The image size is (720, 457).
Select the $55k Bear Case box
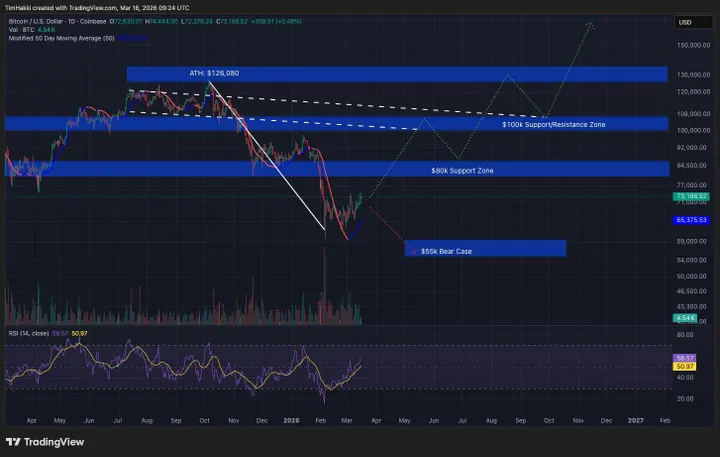(x=485, y=248)
